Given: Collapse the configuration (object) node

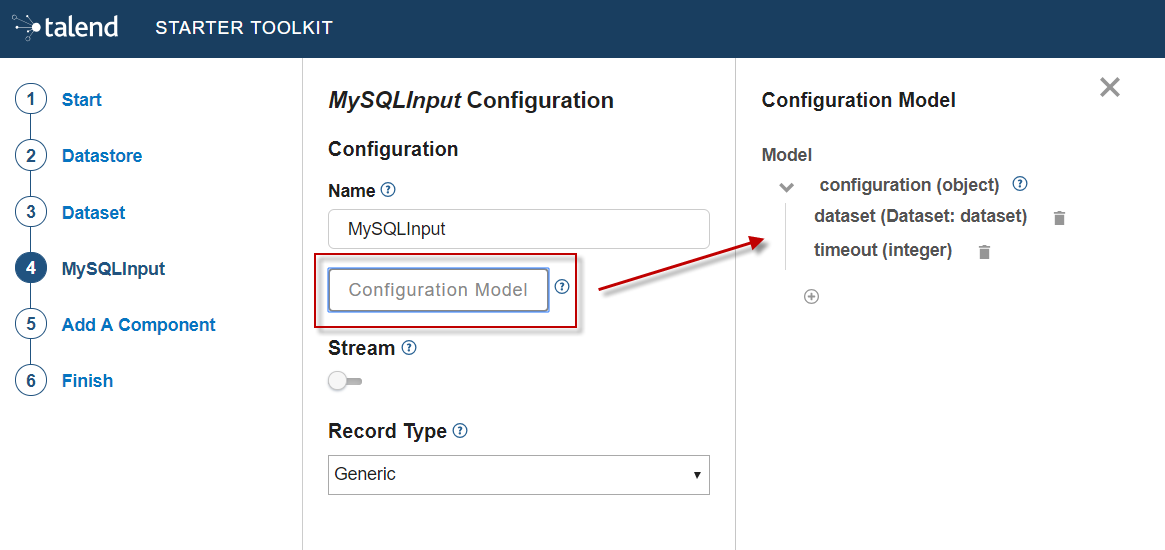Looking at the screenshot, I should point(787,187).
